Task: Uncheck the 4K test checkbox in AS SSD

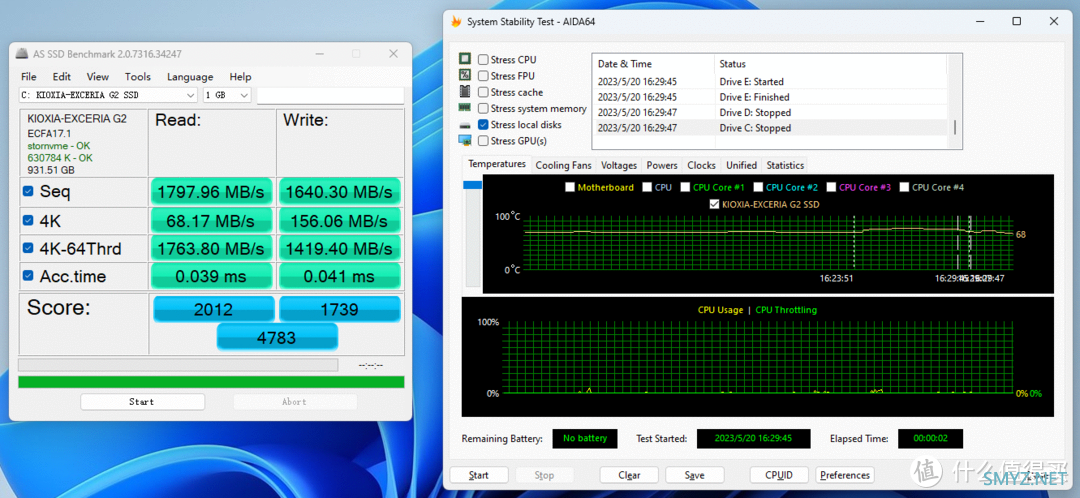Action: 28,220
